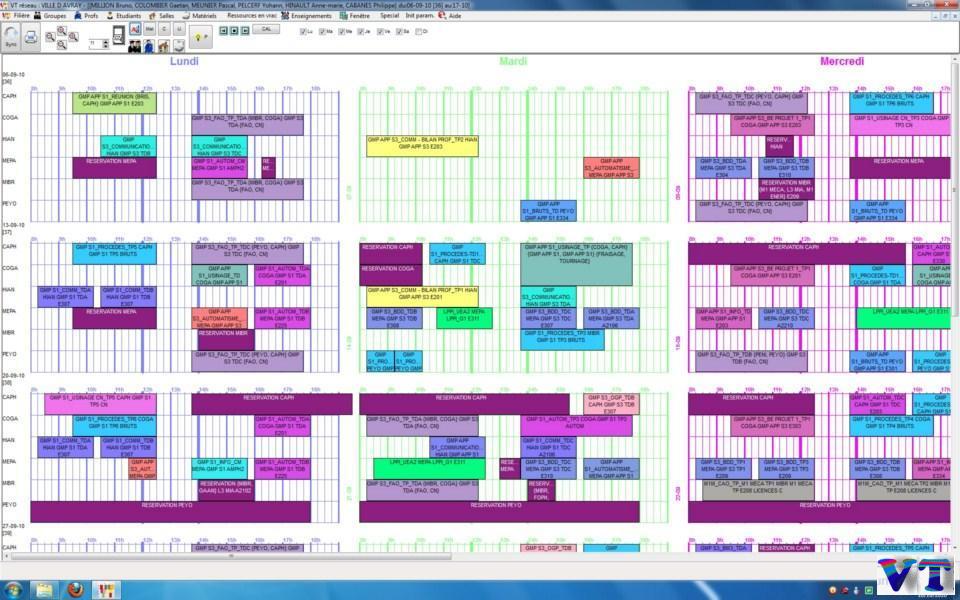
Task: Click the light bulb hint icon
Action: pyautogui.click(x=199, y=37)
